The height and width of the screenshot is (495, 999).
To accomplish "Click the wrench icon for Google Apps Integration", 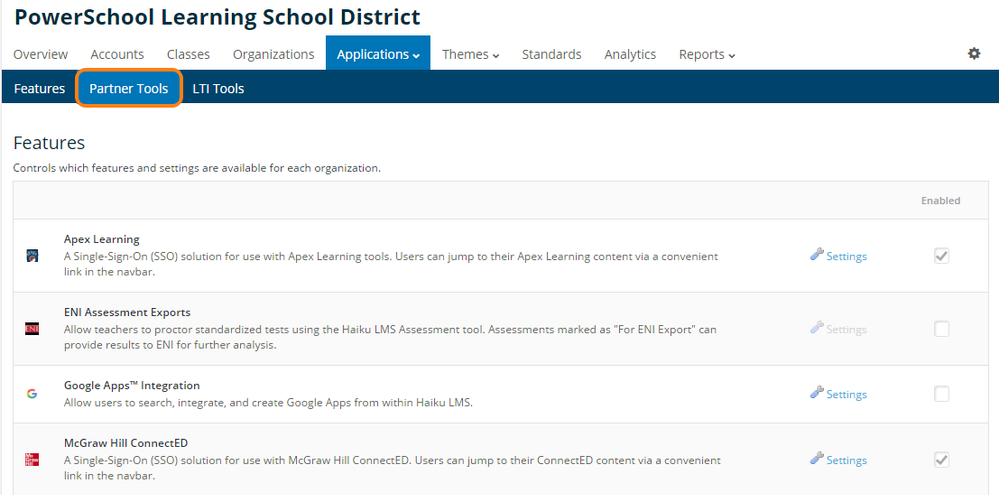I will point(817,393).
